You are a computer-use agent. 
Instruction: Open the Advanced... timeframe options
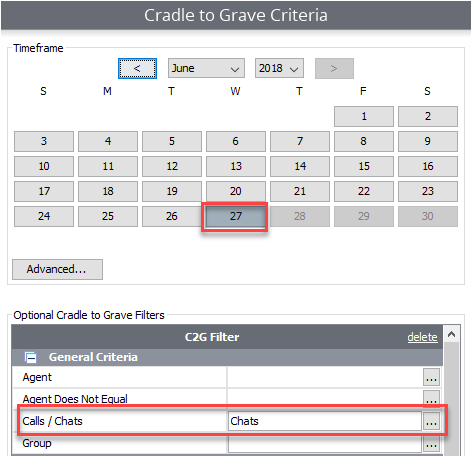[57, 269]
